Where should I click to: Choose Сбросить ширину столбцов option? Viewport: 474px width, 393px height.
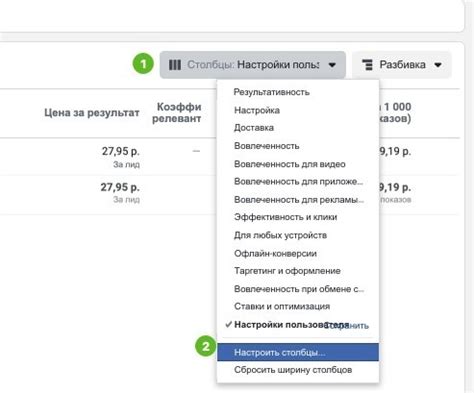(298, 370)
